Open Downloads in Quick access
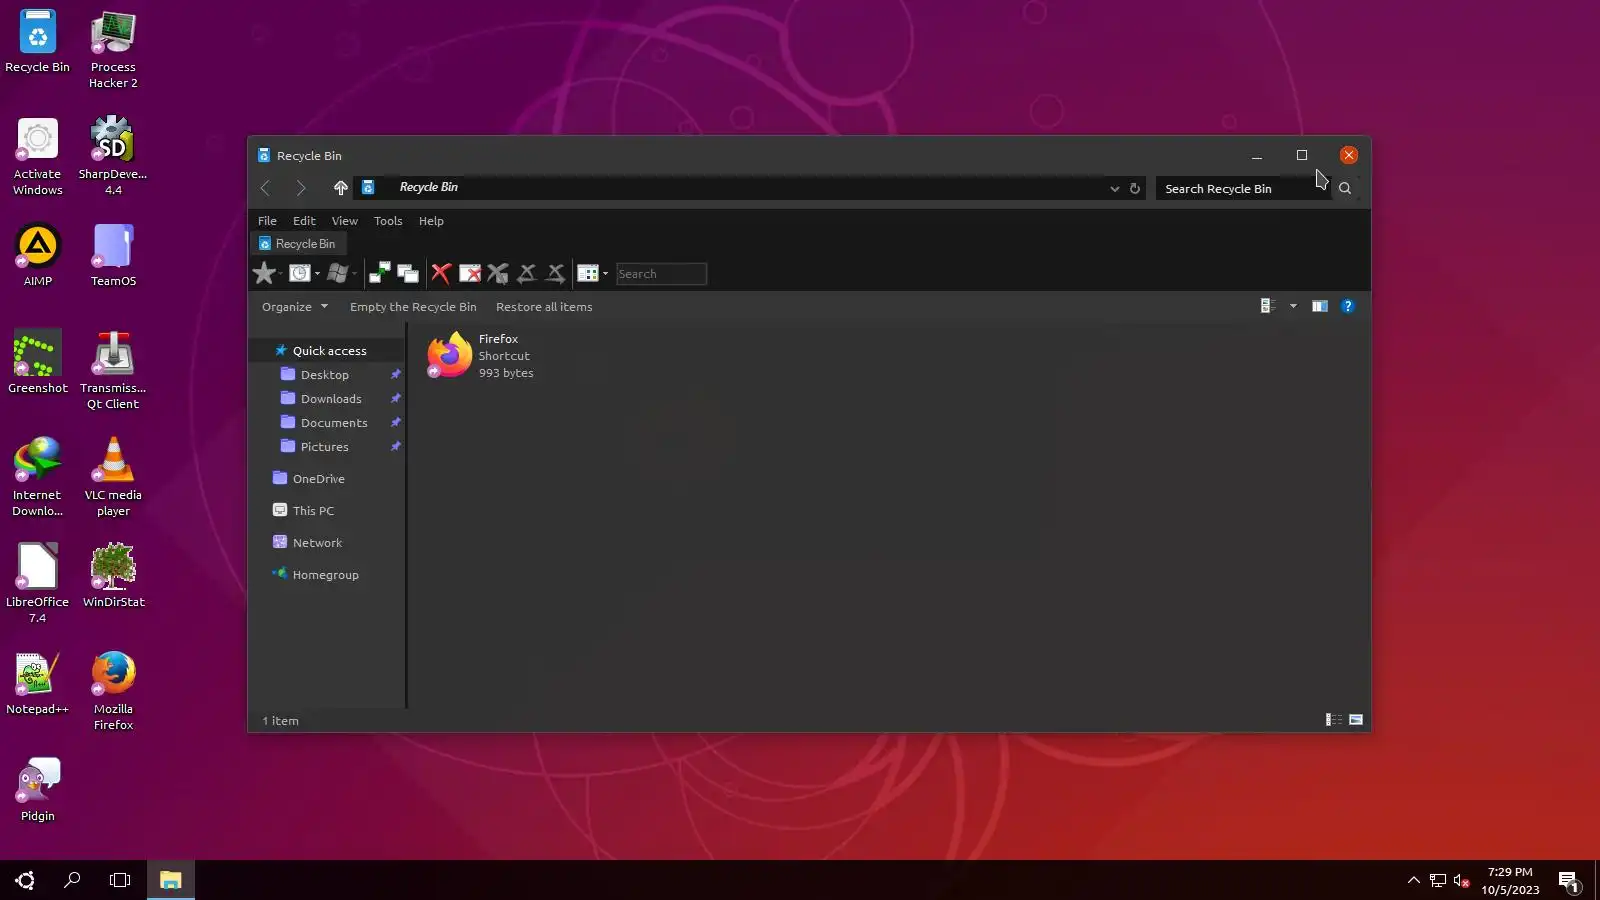 [331, 399]
